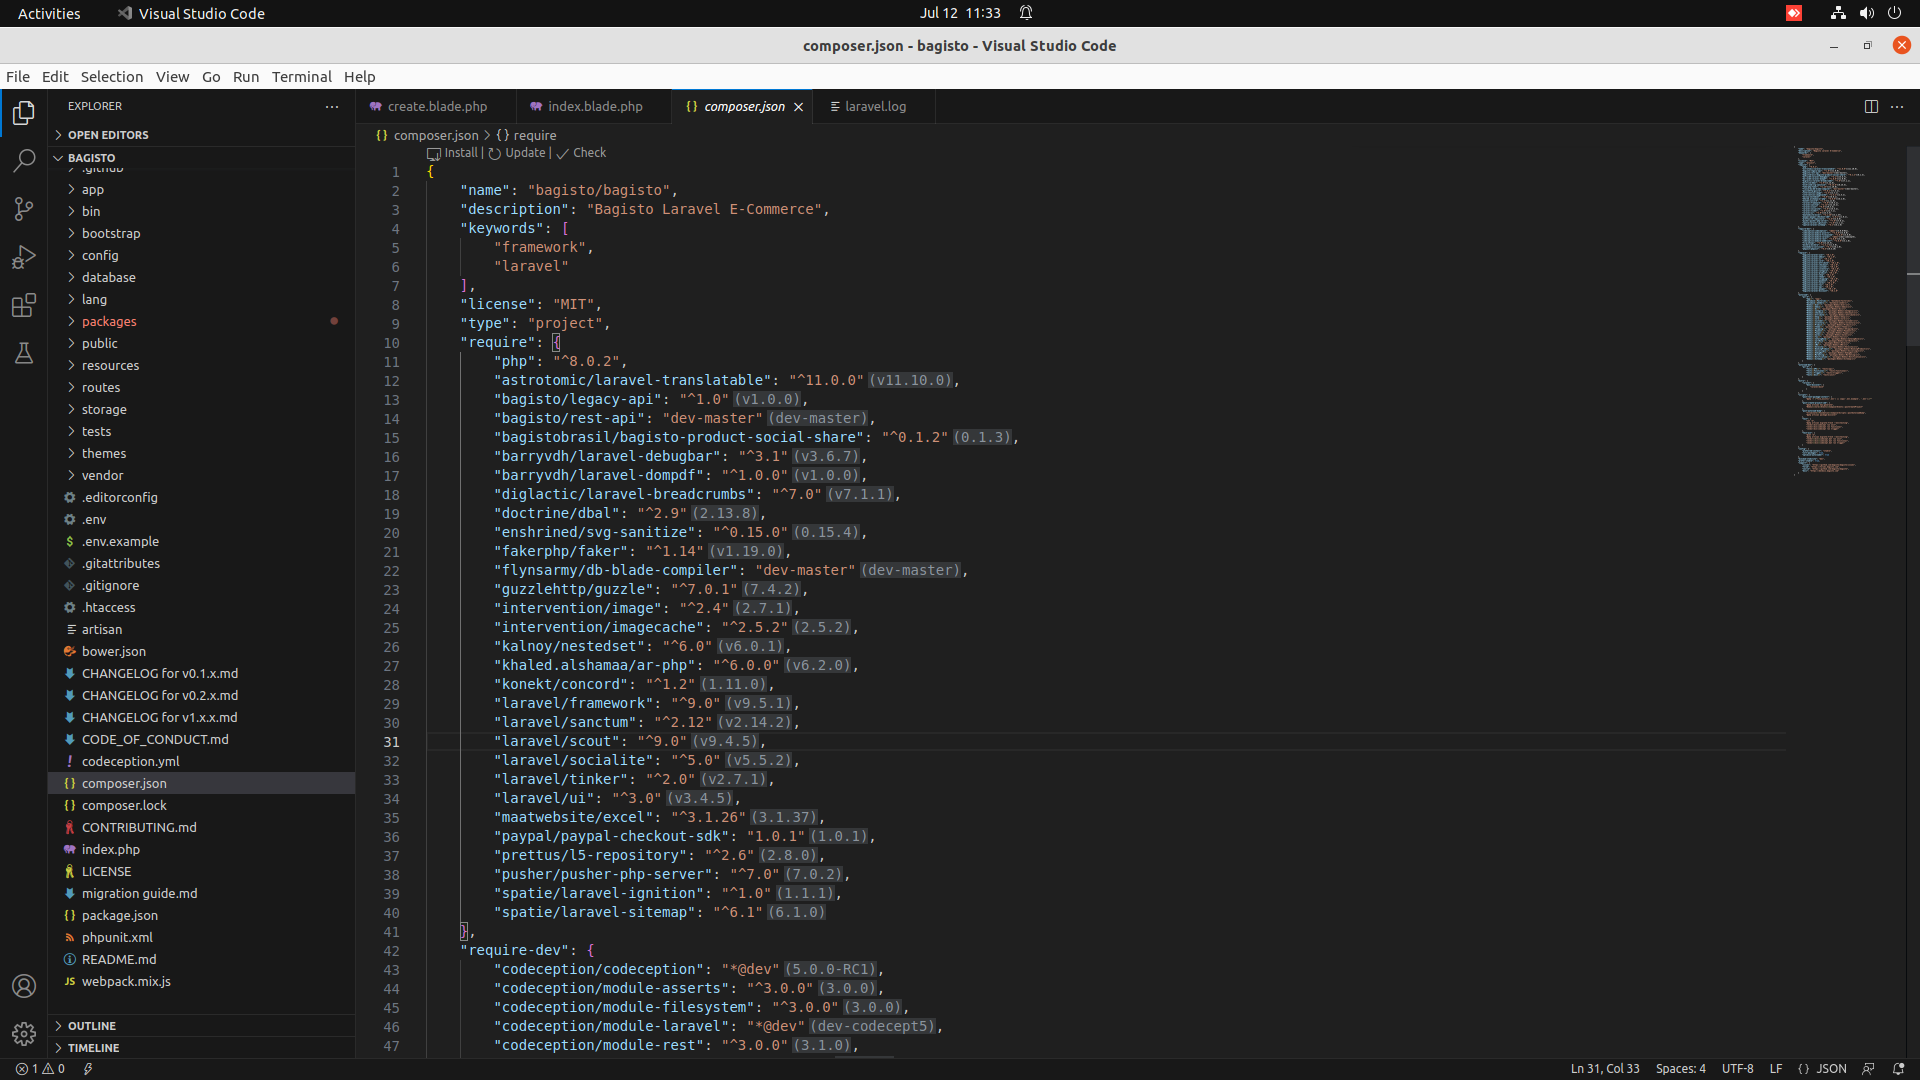Select the JSON language indicator in status bar
1920x1080 pixels.
point(1832,1068)
